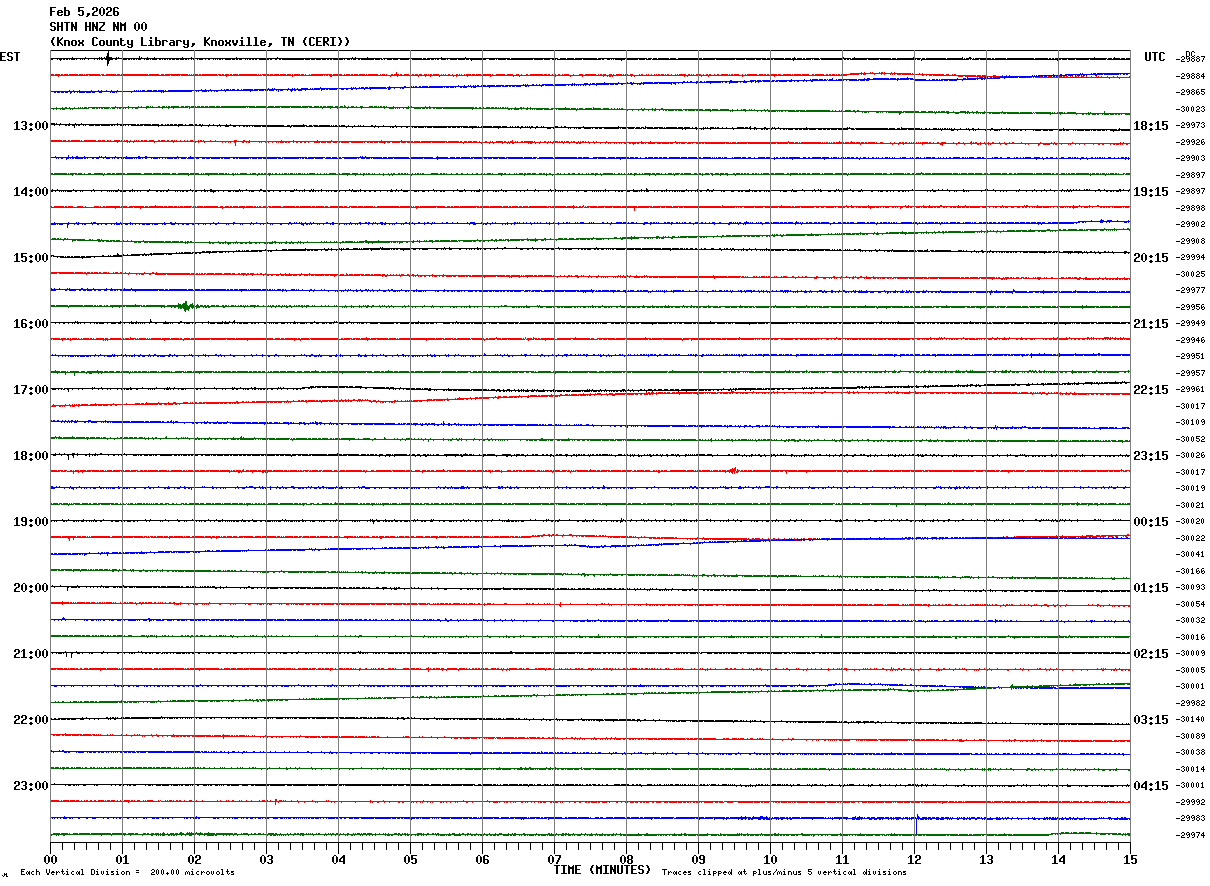This screenshot has height=886, width=1210.
Task: Click the DC offset value -29982
Action: tap(1191, 703)
